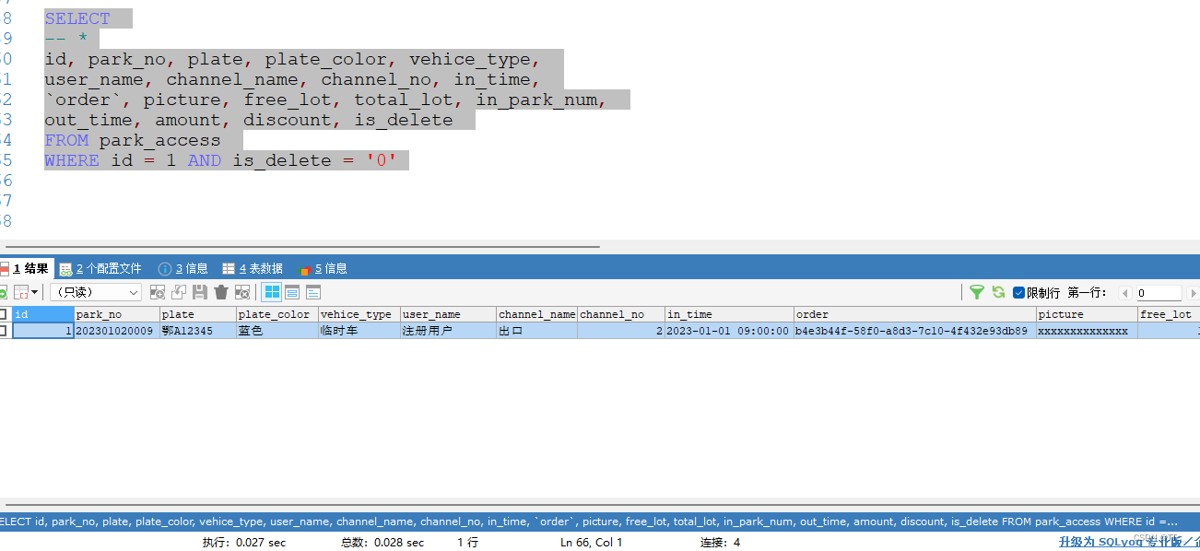
Task: Click the delete row trash icon
Action: [x=221, y=292]
